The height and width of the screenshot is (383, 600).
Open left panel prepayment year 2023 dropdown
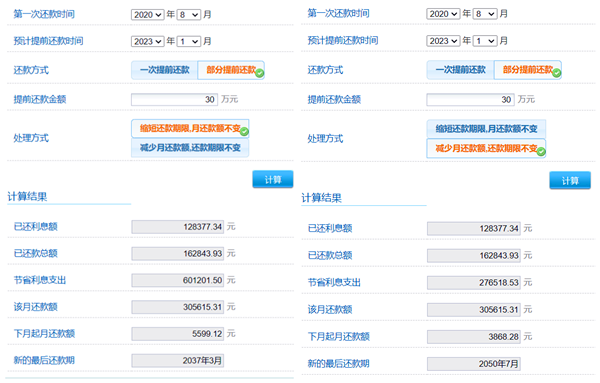point(147,41)
